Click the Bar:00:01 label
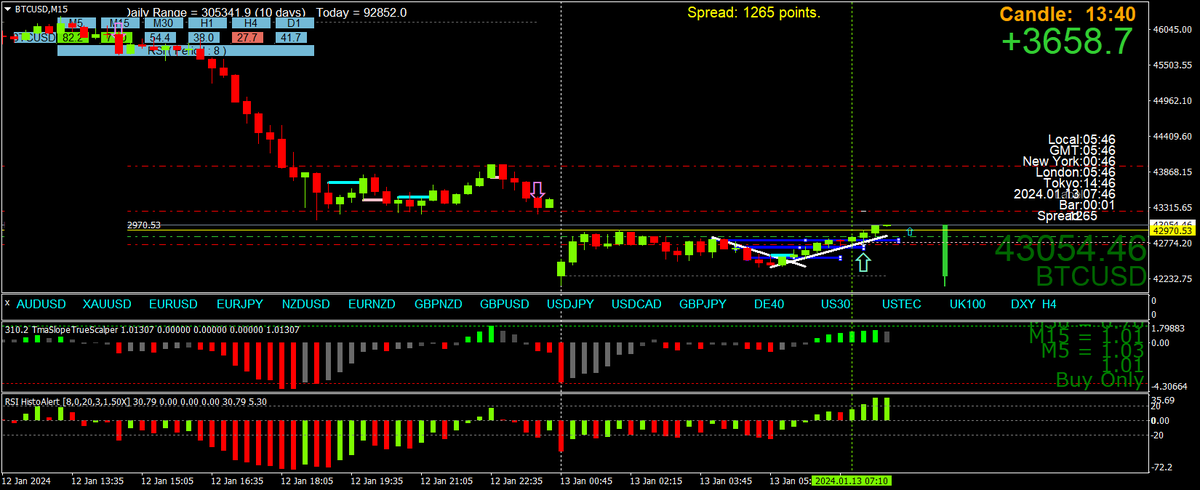Screen dimensions: 1200x490 (1087, 205)
